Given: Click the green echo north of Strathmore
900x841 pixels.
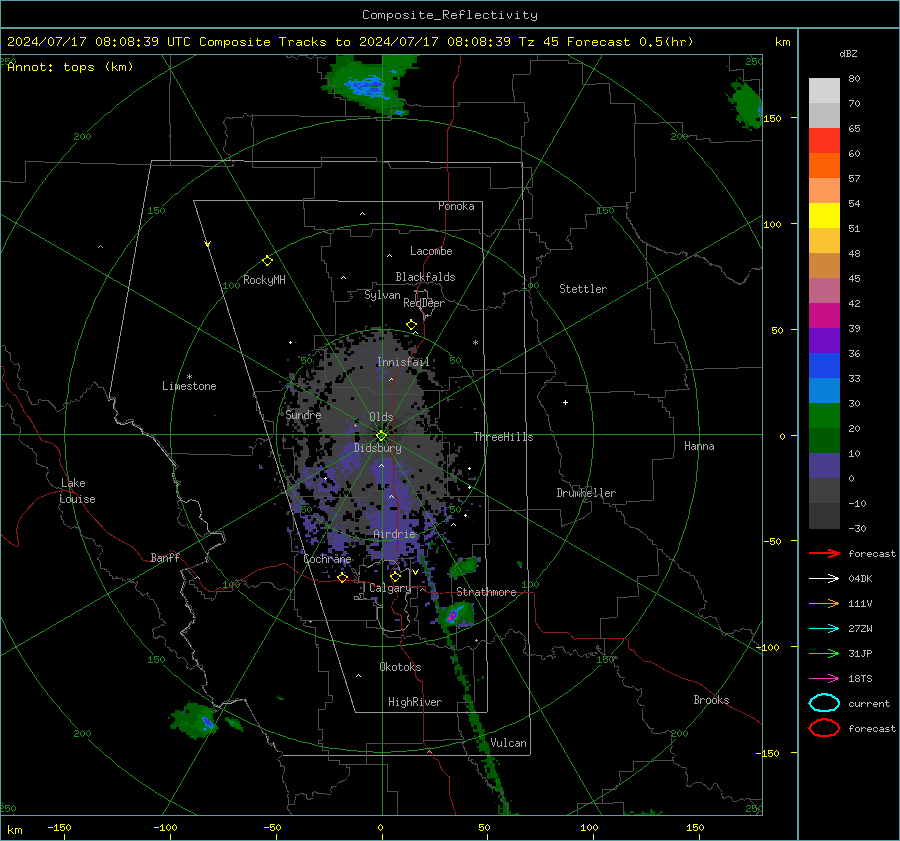Looking at the screenshot, I should [x=464, y=567].
